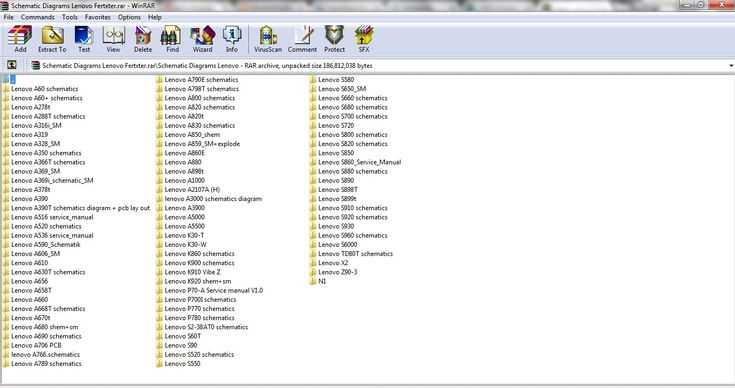Select 'Lenovo A536 service_manual' folder
This screenshot has height=388, width=735.
point(48,235)
